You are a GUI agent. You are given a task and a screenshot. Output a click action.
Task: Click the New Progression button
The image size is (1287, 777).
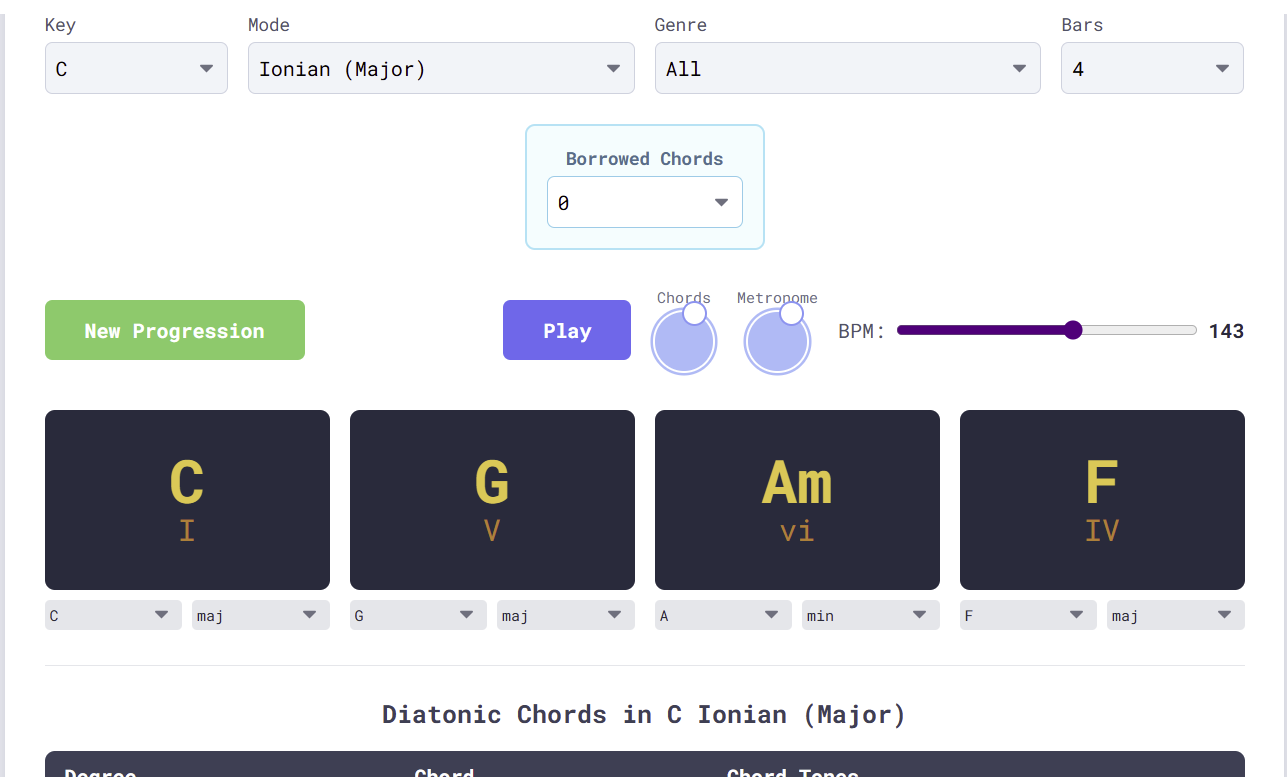(175, 330)
